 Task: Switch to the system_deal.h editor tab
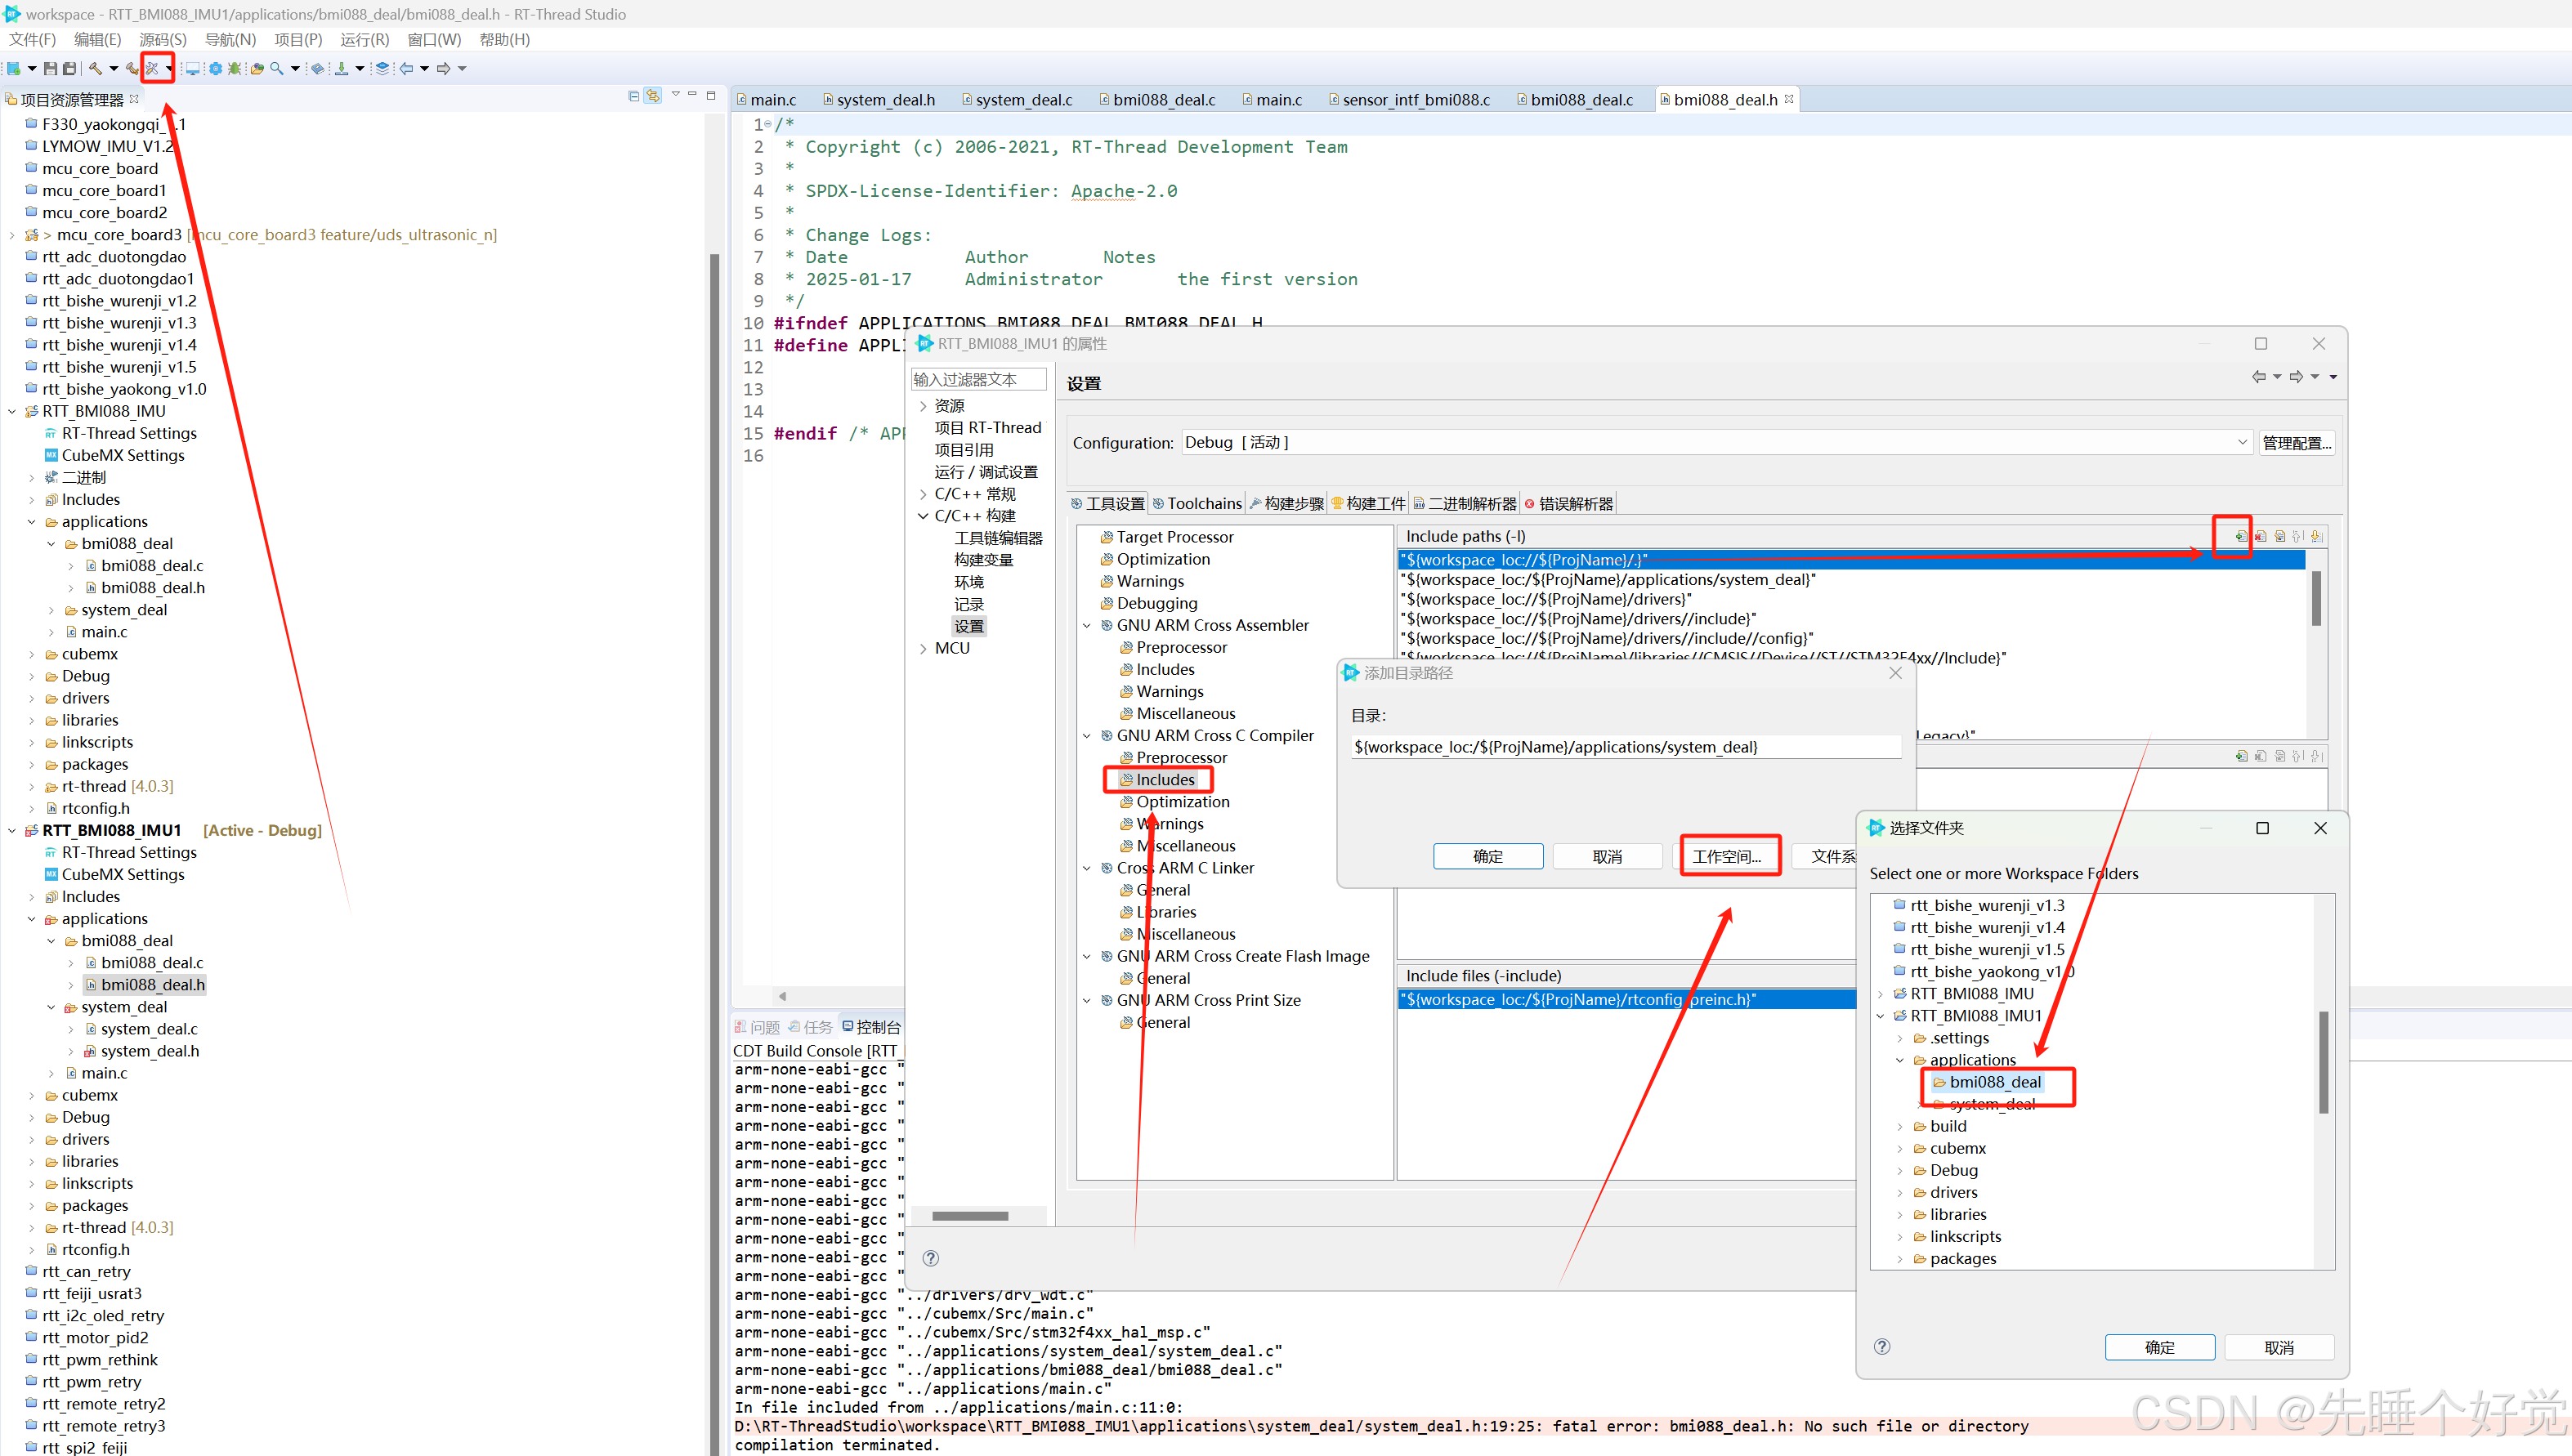(x=885, y=99)
